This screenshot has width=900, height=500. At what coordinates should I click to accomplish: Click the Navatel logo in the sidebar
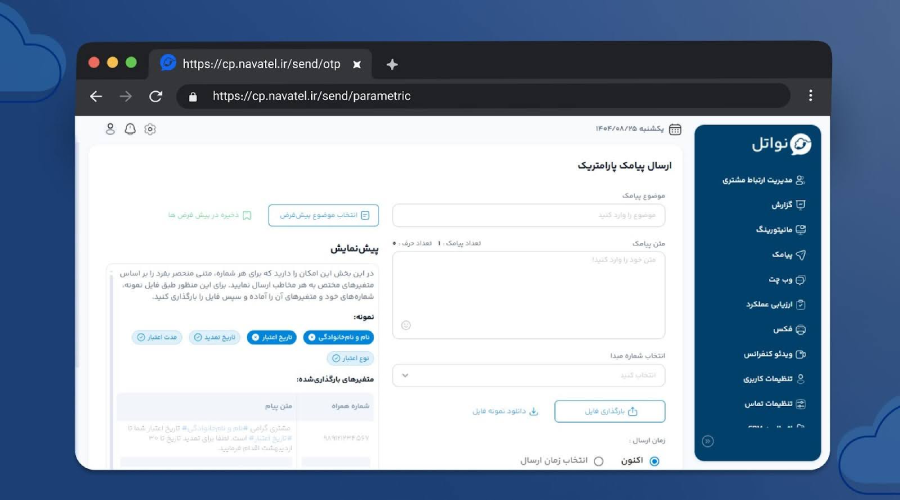[x=781, y=144]
